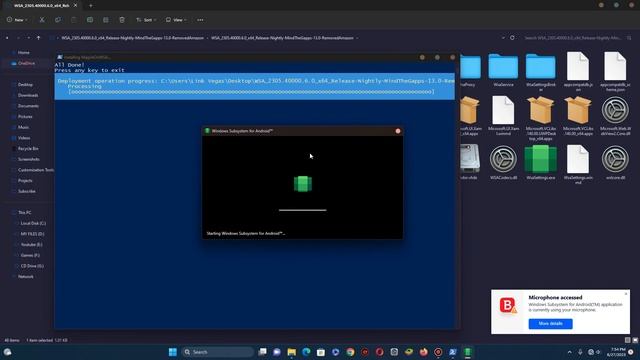
Task: Open OneDrive in navigation pane
Action: coord(27,63)
